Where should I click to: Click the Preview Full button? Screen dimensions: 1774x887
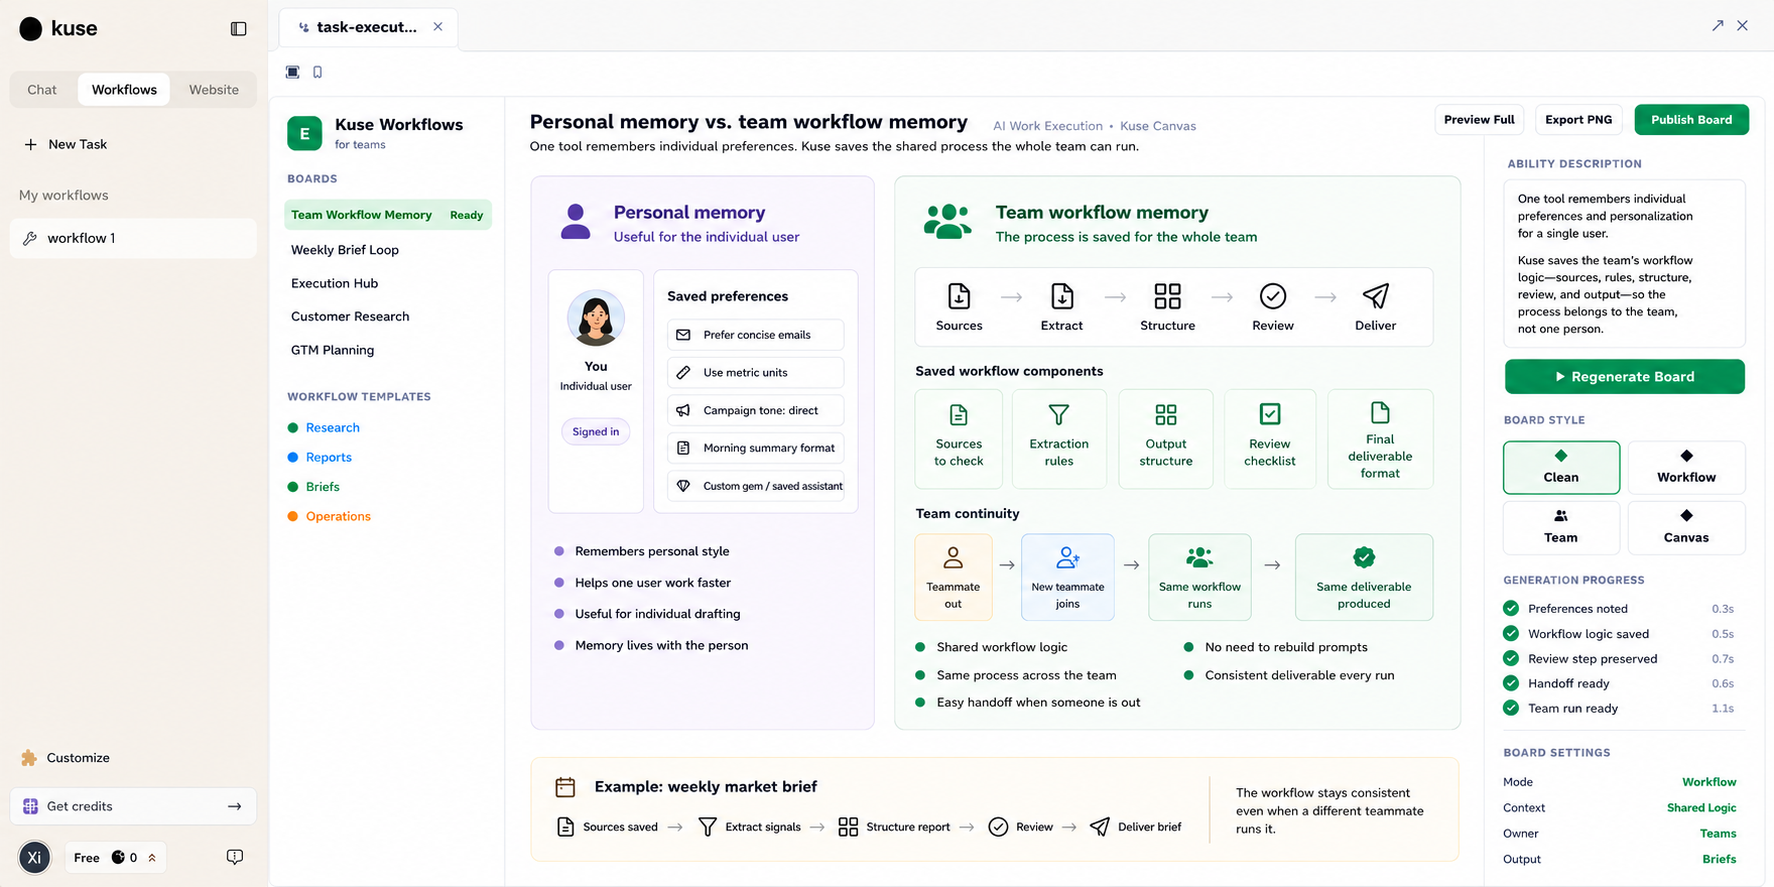1479,119
